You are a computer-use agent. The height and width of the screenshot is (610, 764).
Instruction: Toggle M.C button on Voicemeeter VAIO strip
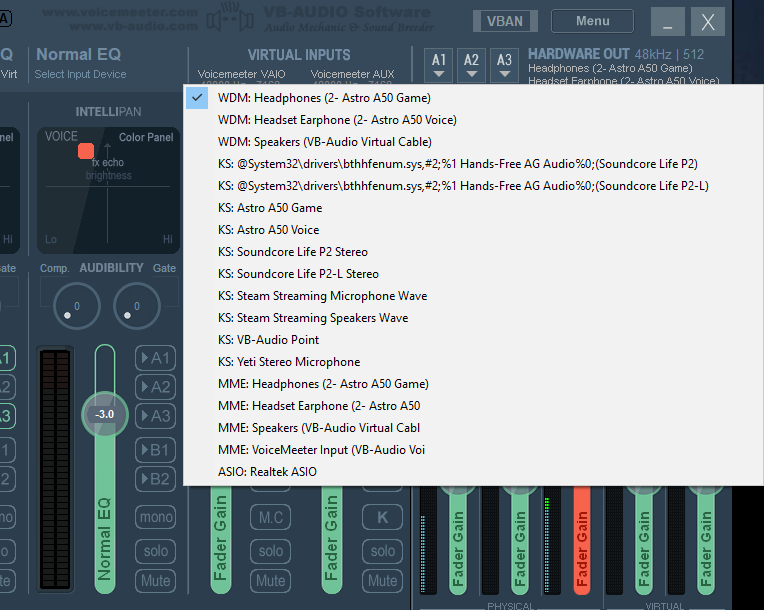point(270,517)
